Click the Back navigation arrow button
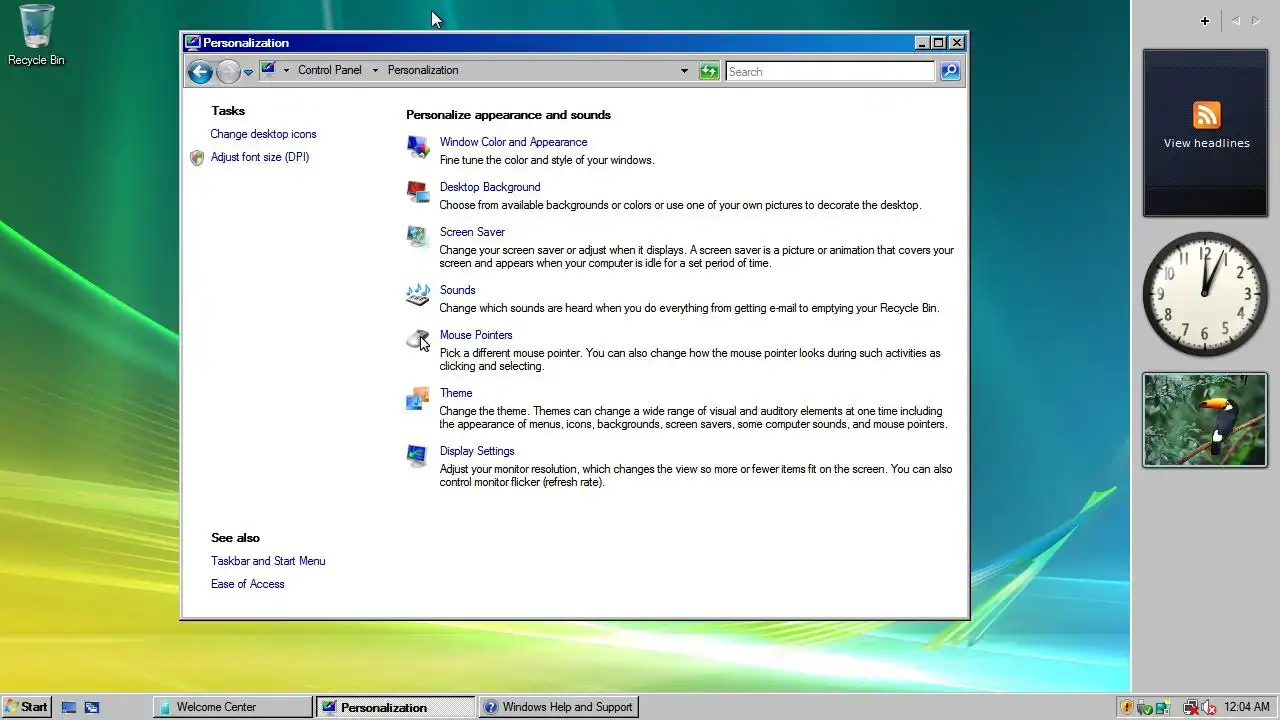The width and height of the screenshot is (1280, 720). [x=200, y=71]
